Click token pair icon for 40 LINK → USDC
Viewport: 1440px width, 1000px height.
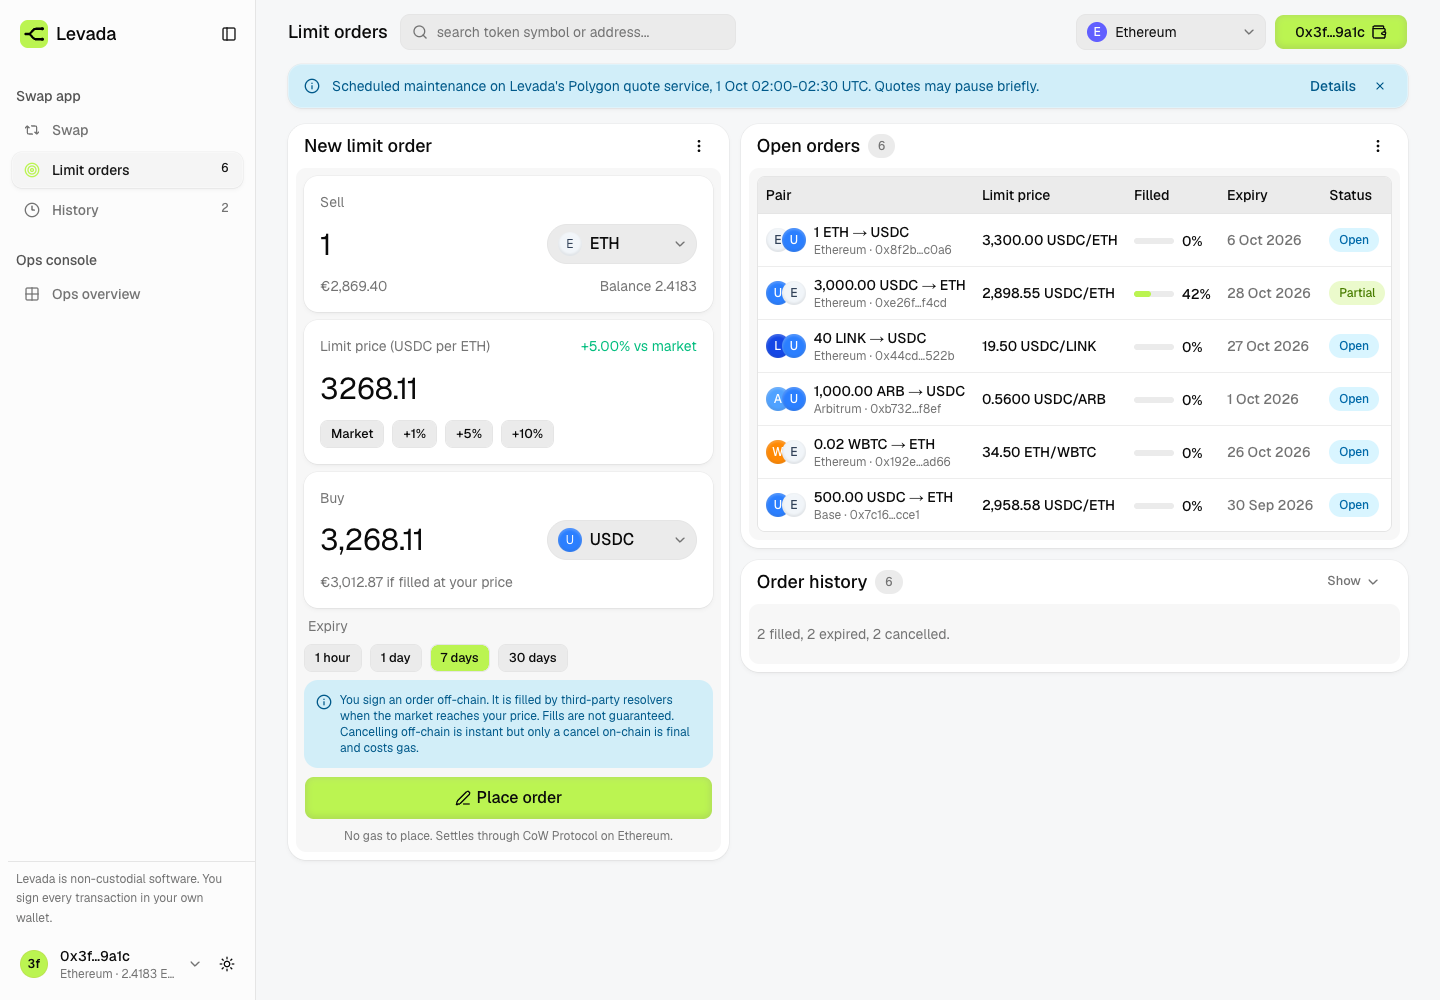point(786,346)
